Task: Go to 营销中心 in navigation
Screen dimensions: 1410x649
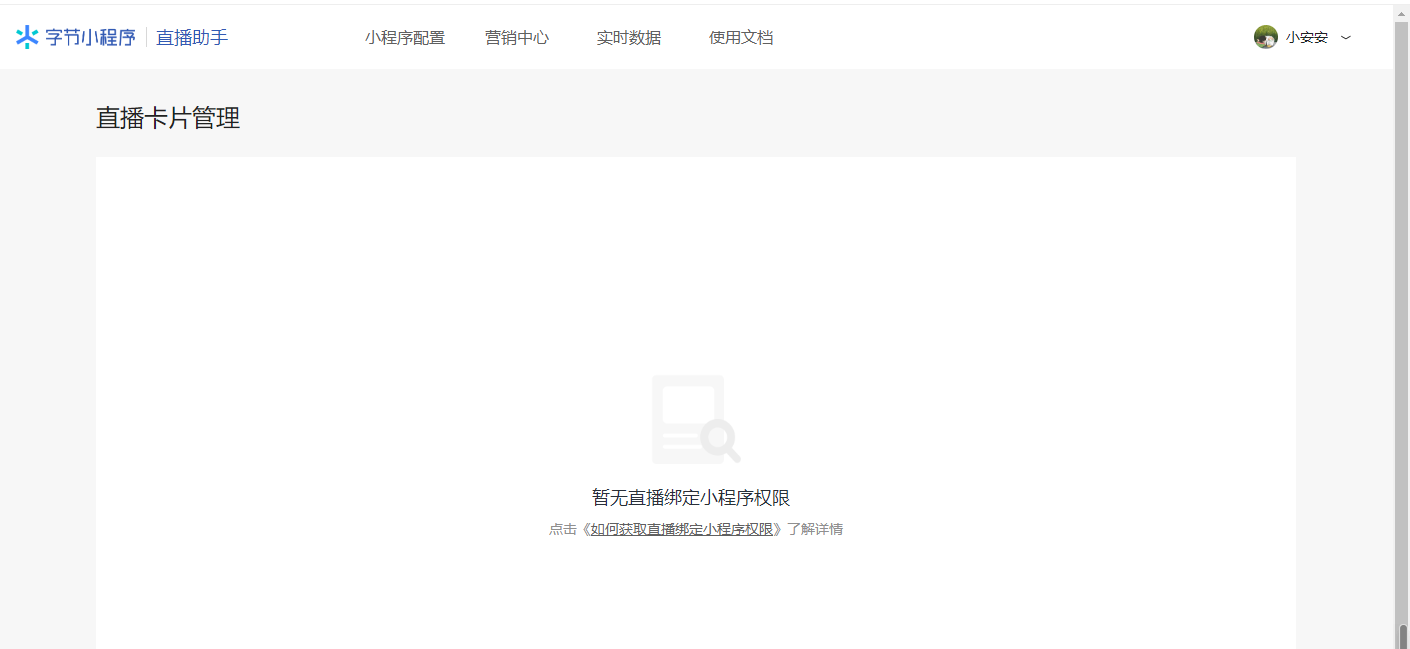Action: (x=517, y=38)
